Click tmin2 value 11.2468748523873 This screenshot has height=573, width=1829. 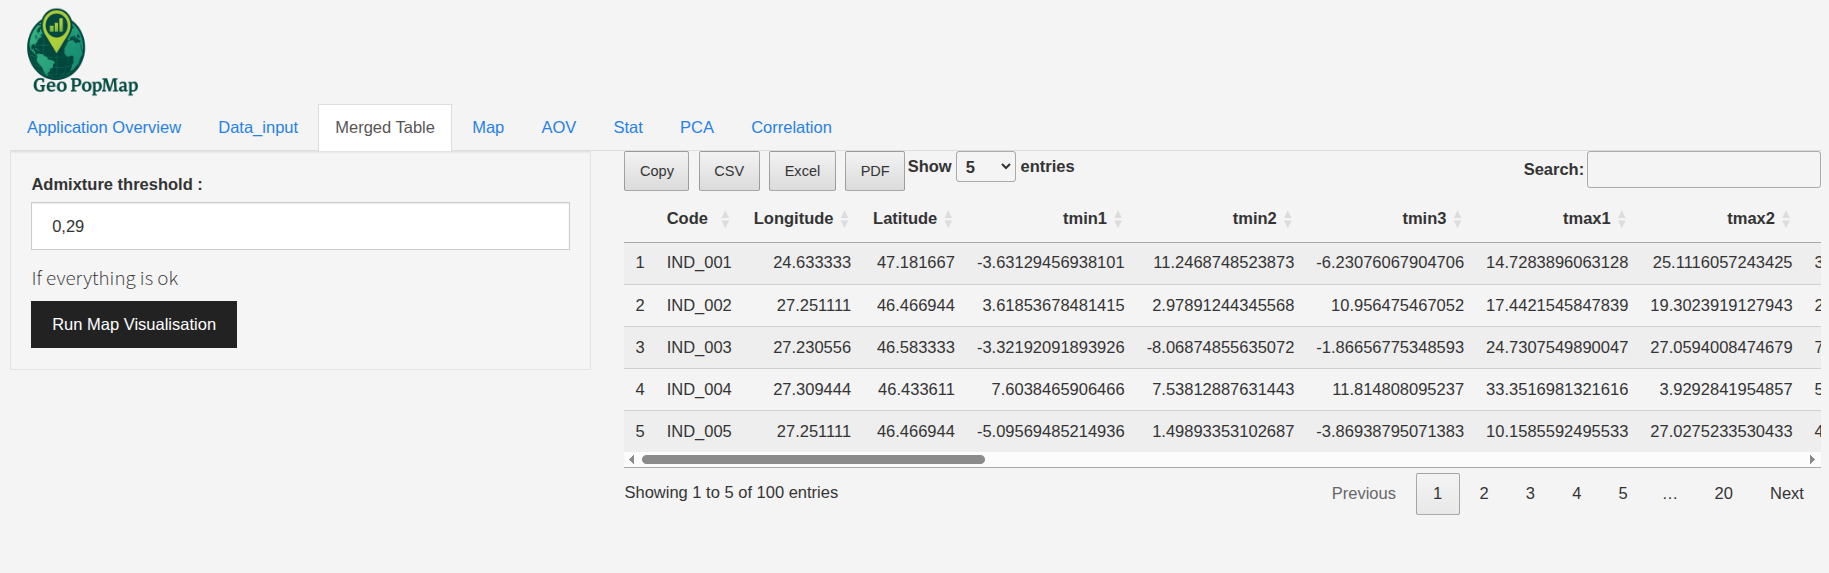point(1223,263)
